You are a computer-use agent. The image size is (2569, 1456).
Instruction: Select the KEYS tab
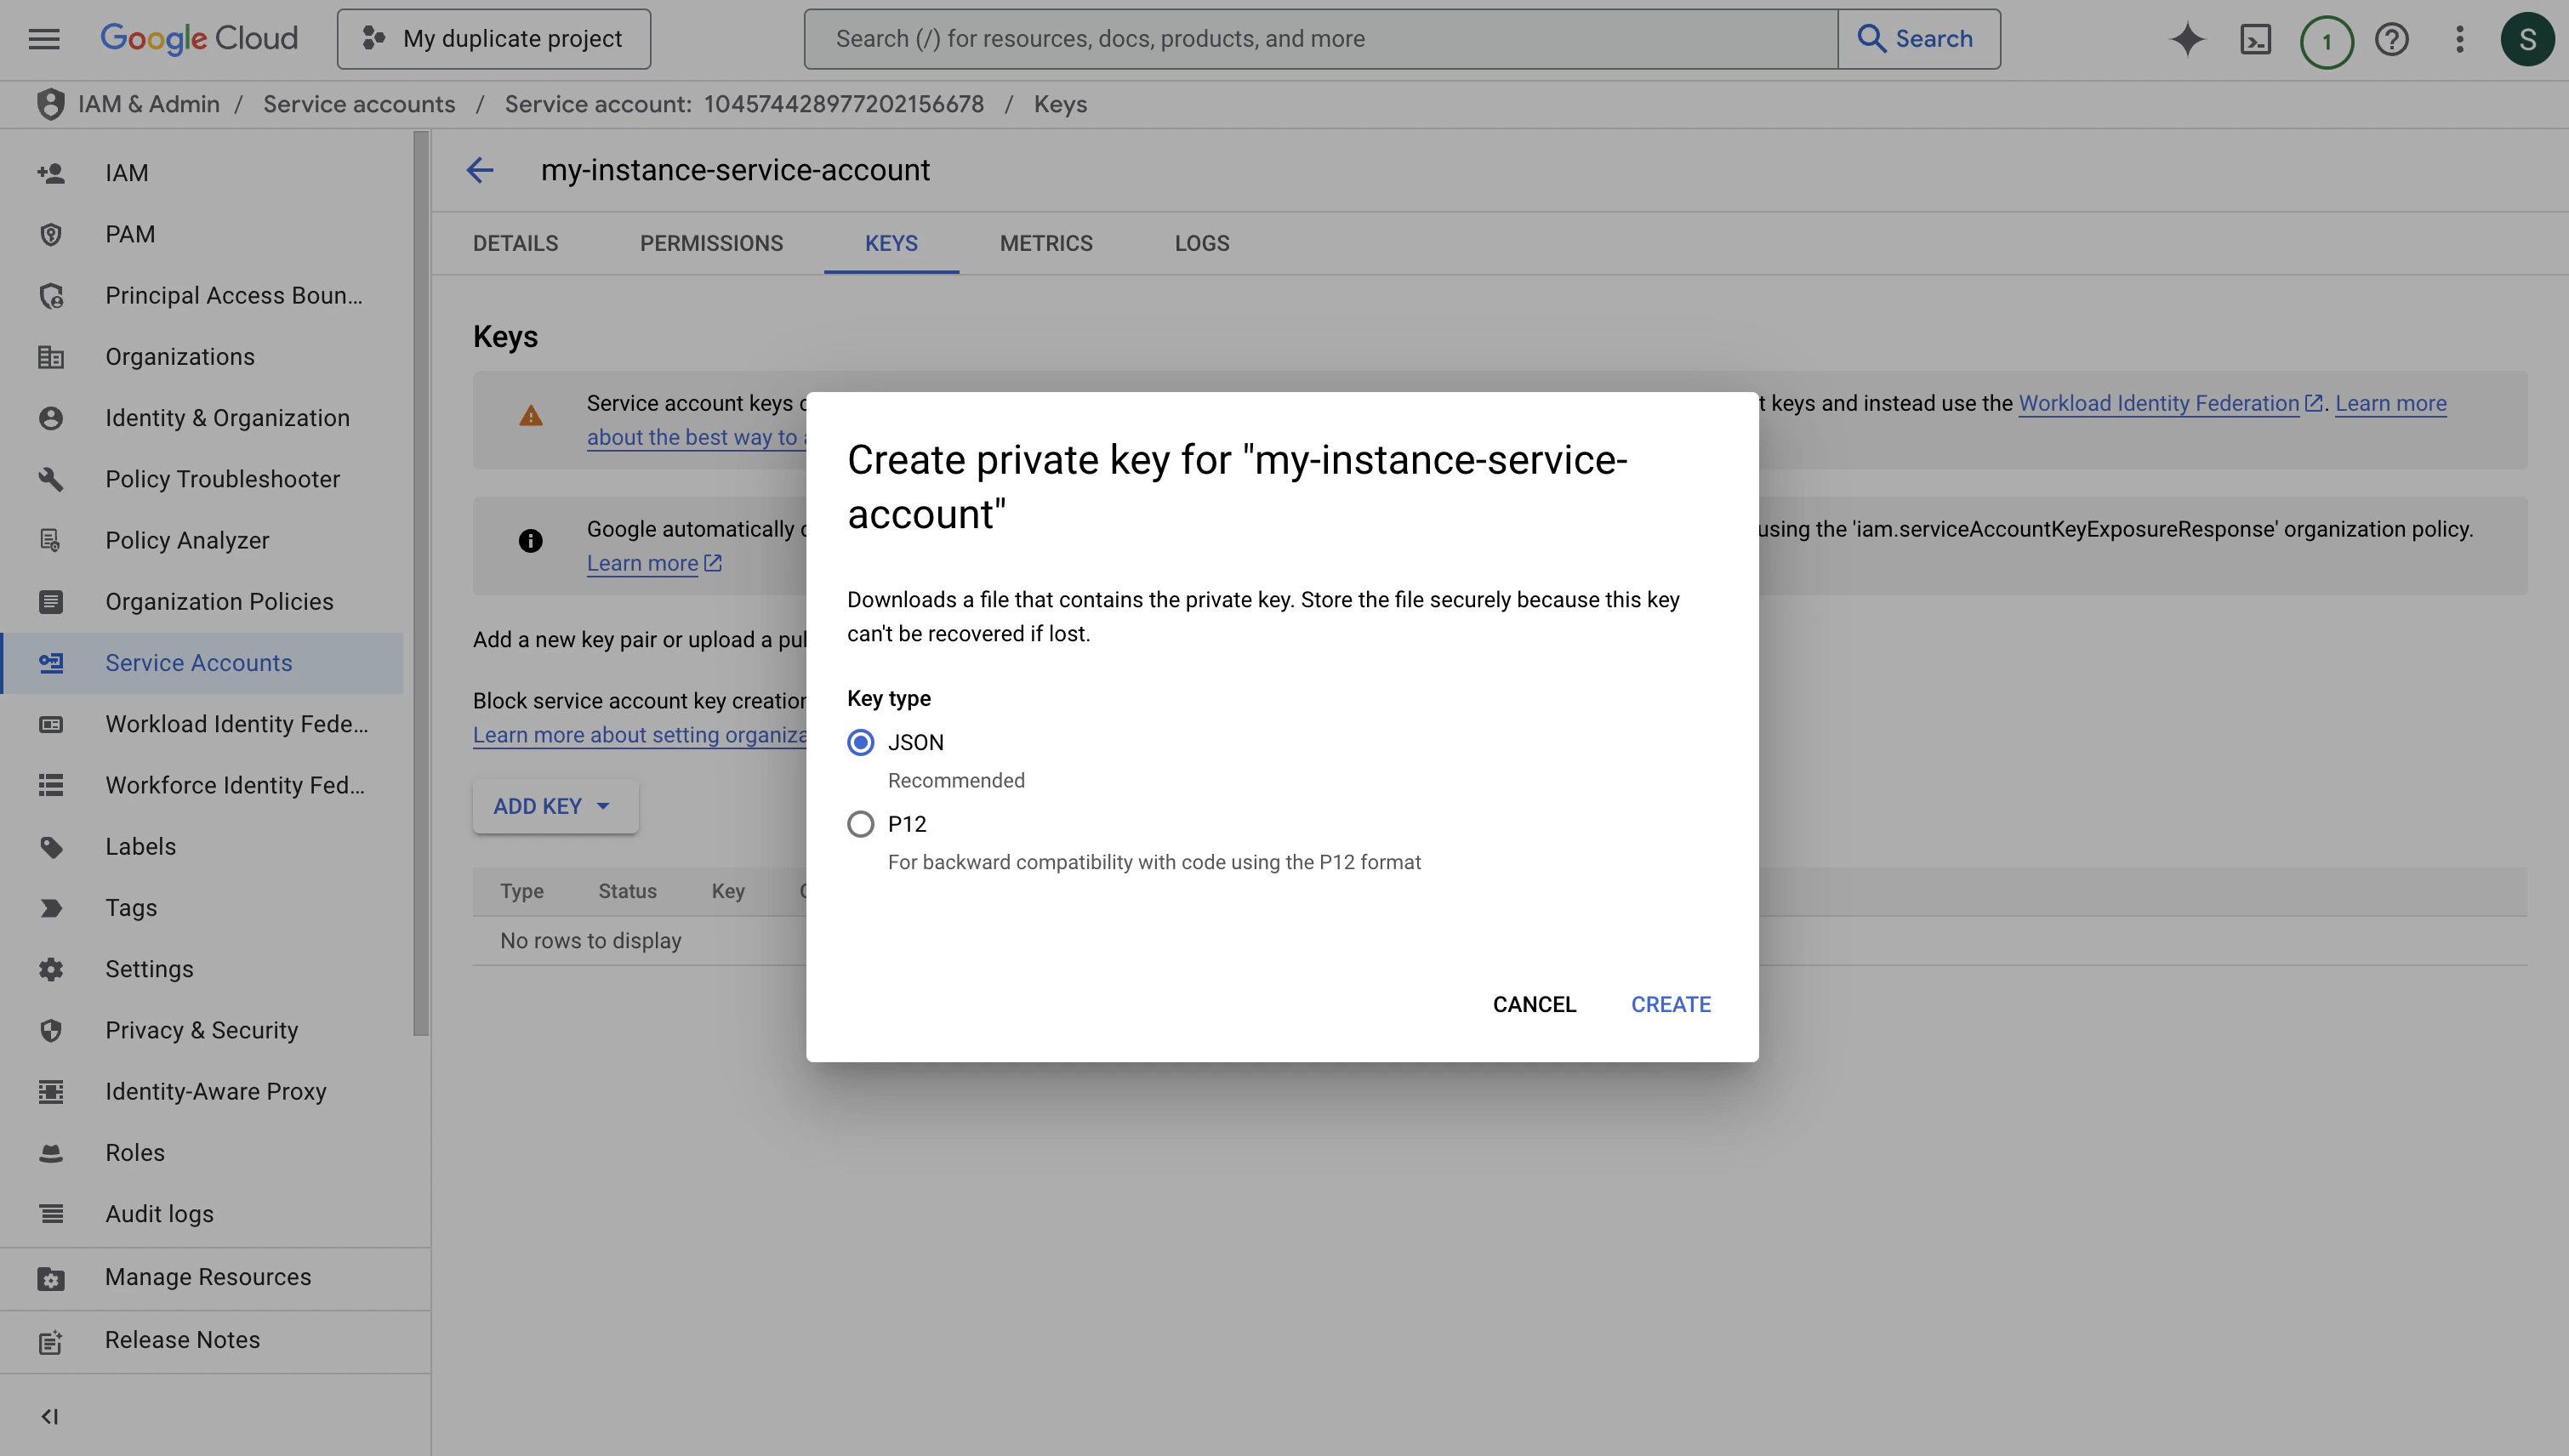[x=891, y=243]
